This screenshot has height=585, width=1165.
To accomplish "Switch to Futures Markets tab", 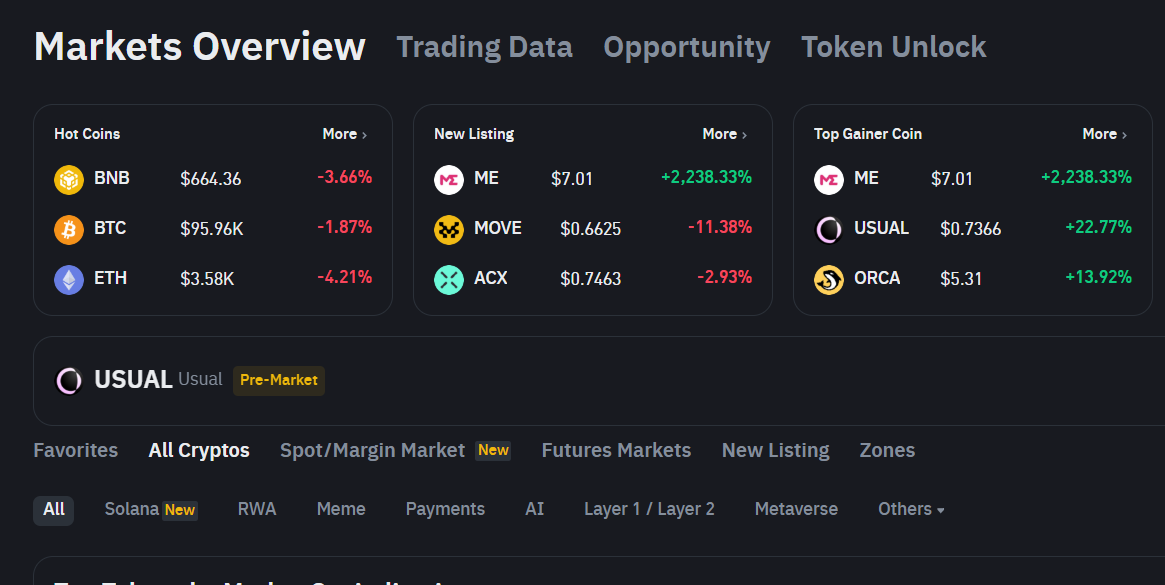I will [x=616, y=450].
